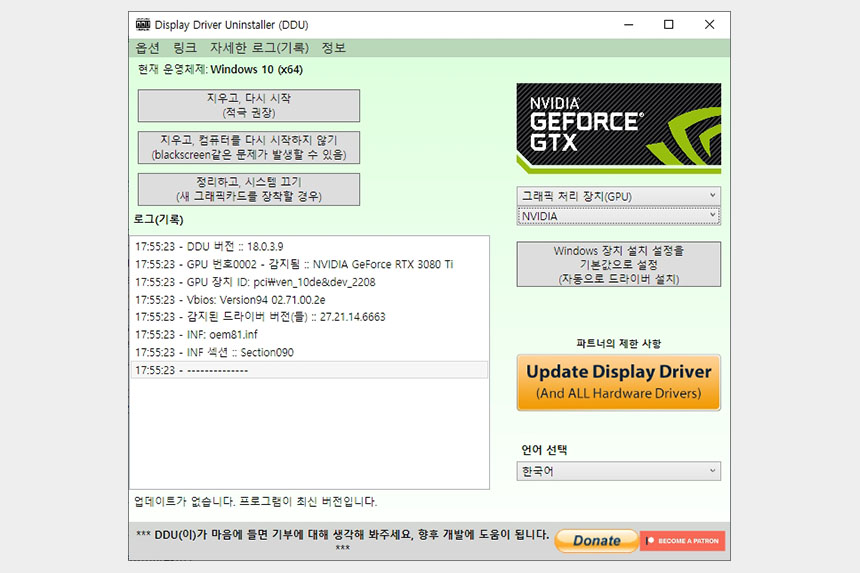860x573 pixels.
Task: Select the DDU 버전 :: 18.0.3.9 log row
Action: point(309,246)
